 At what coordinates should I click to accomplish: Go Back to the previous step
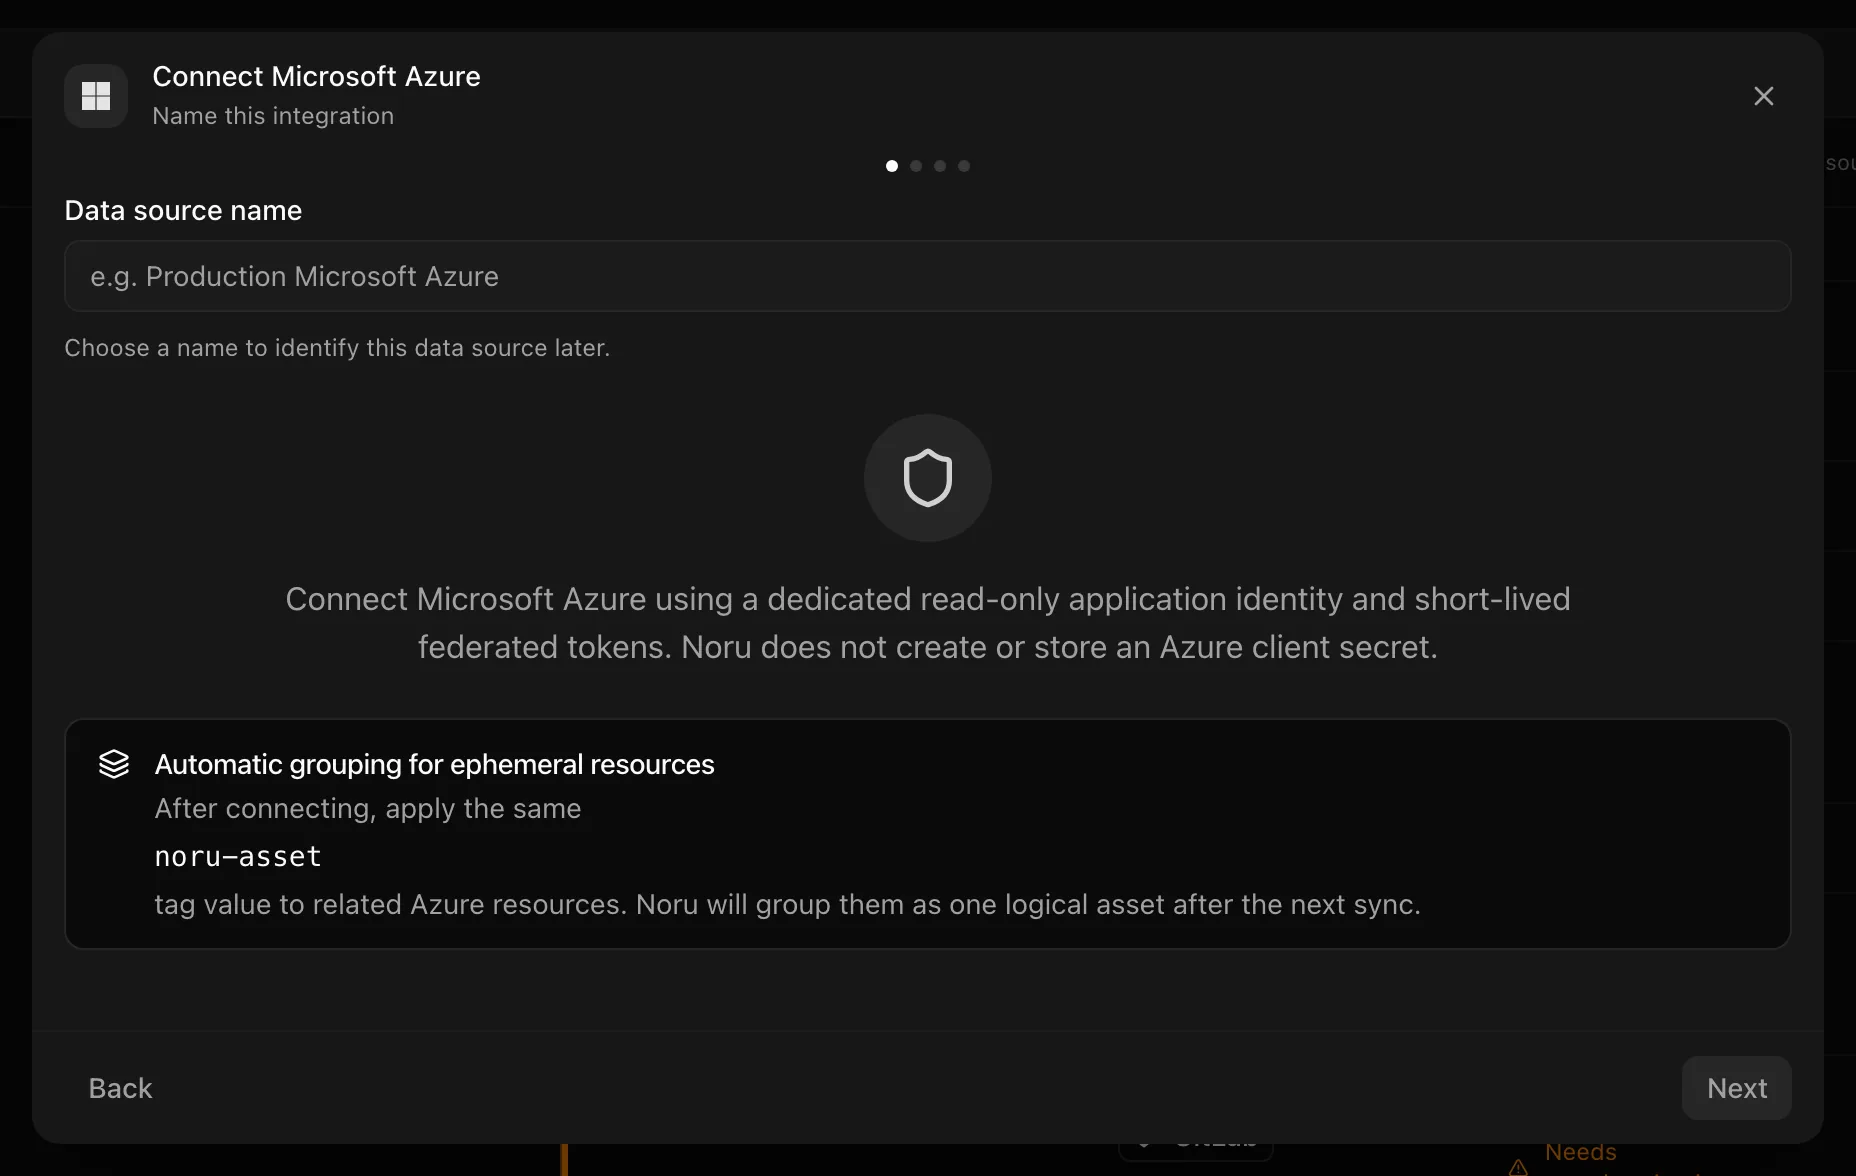[x=120, y=1088]
